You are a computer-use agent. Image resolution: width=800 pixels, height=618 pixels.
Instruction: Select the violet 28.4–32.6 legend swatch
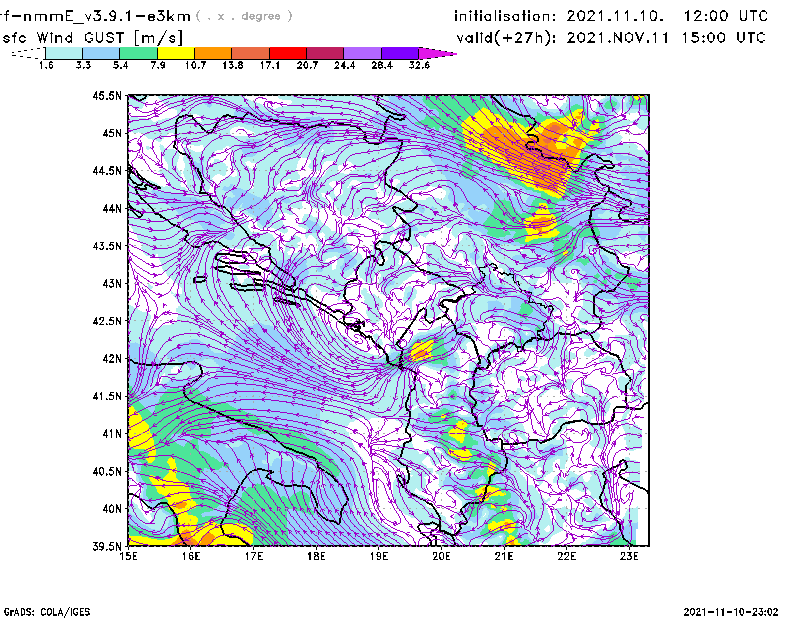click(399, 53)
